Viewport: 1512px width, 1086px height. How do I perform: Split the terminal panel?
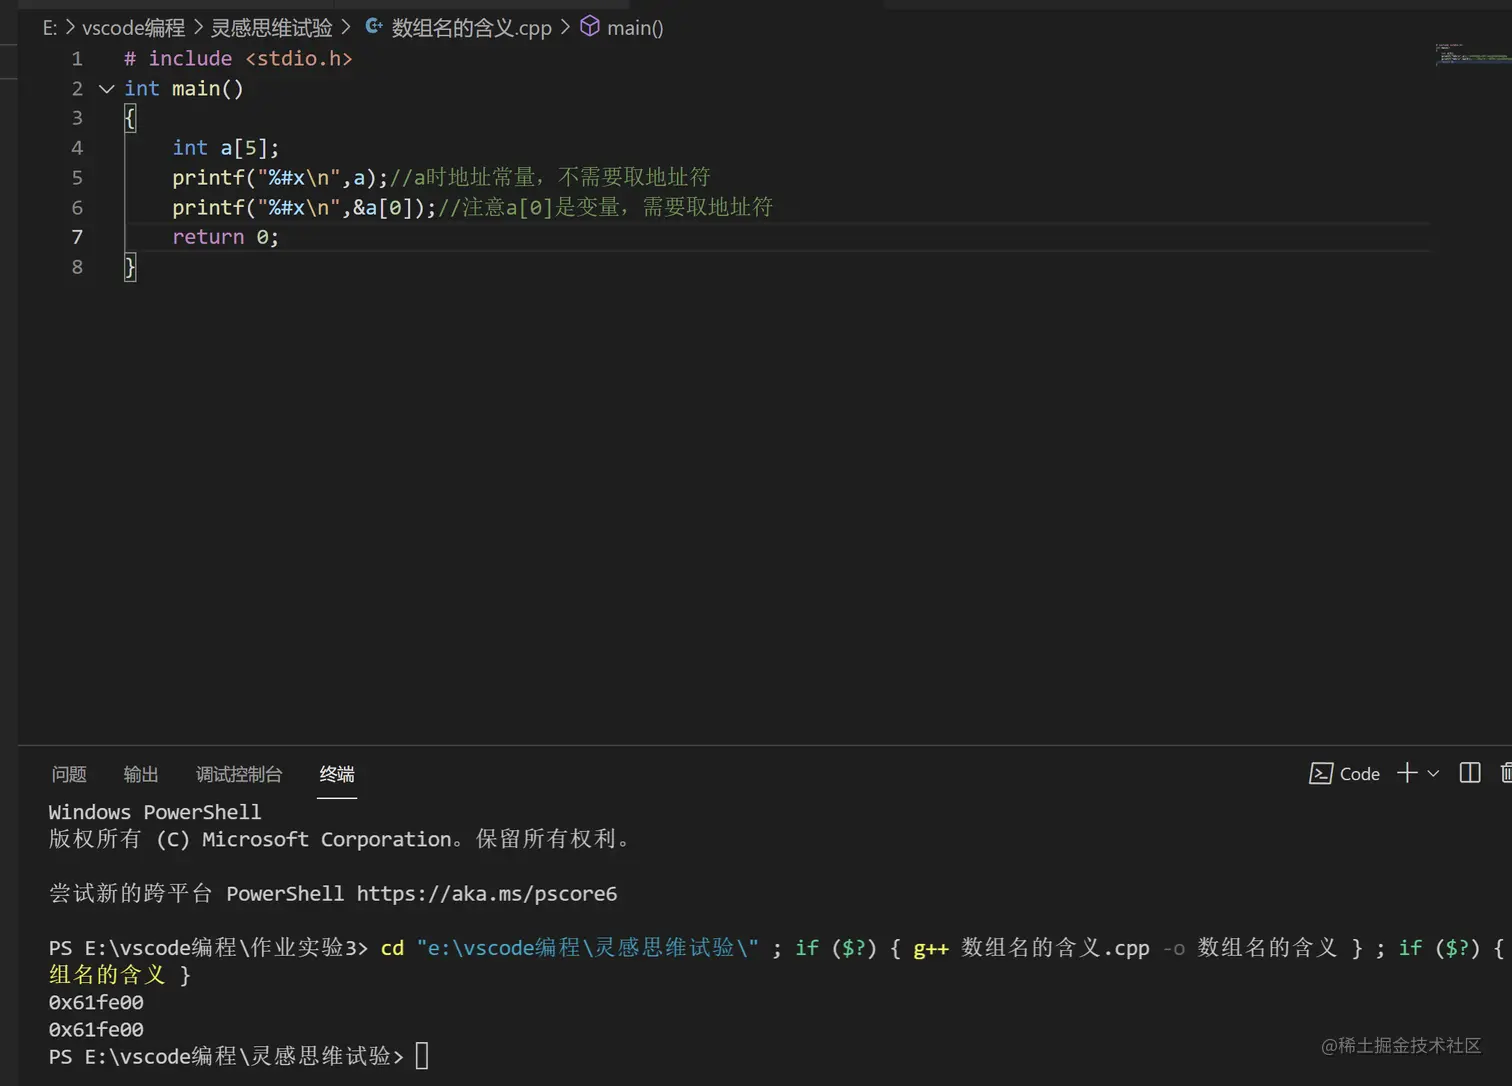point(1469,773)
